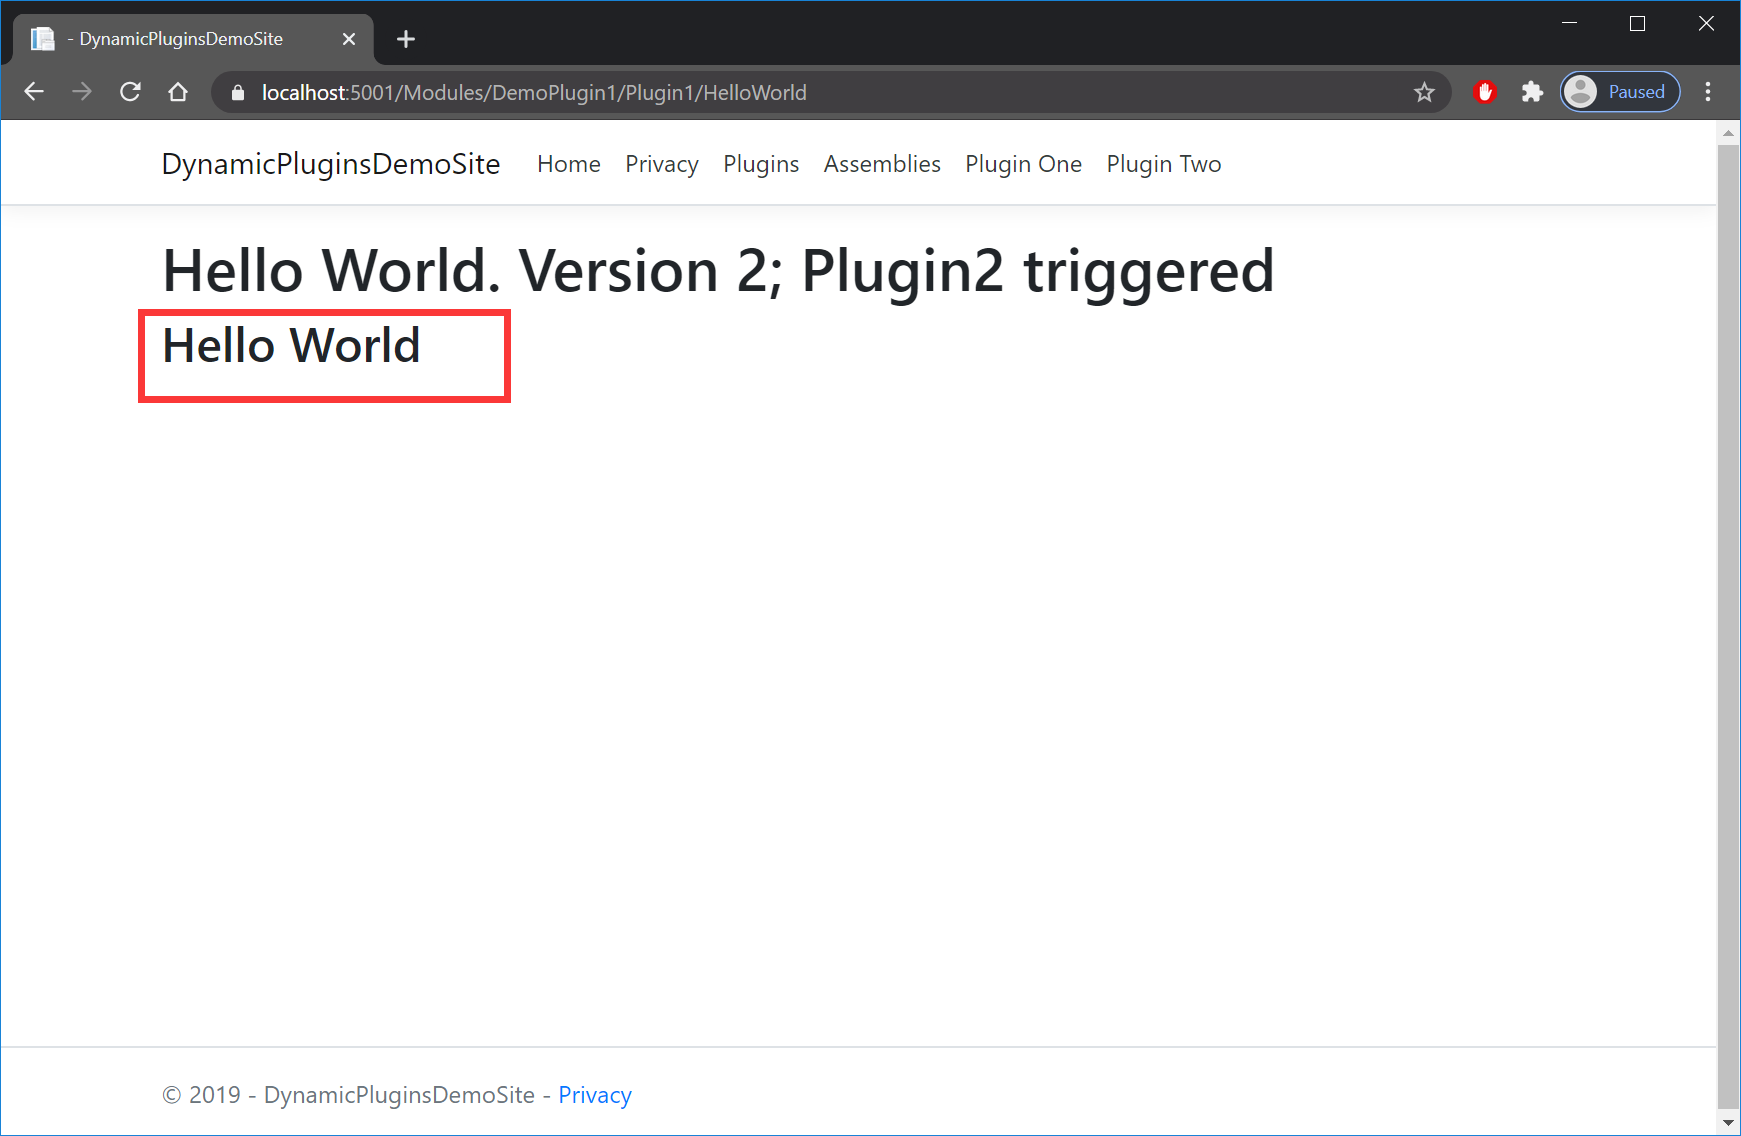Click the scrollbar down arrow
Viewport: 1741px width, 1136px height.
pos(1728,1123)
